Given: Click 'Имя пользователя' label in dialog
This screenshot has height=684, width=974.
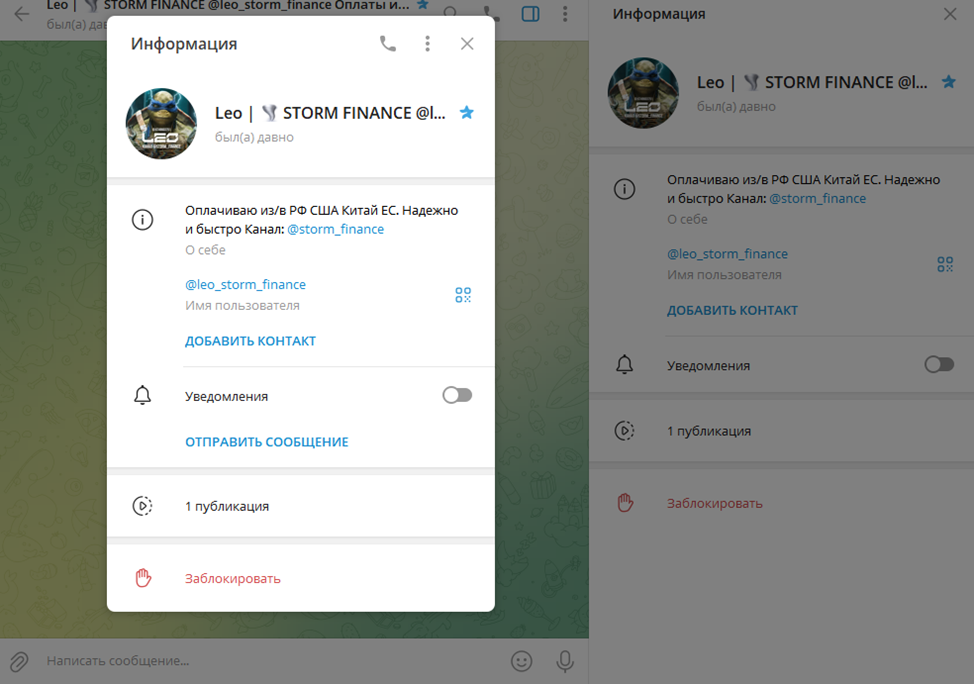Looking at the screenshot, I should click(242, 306).
